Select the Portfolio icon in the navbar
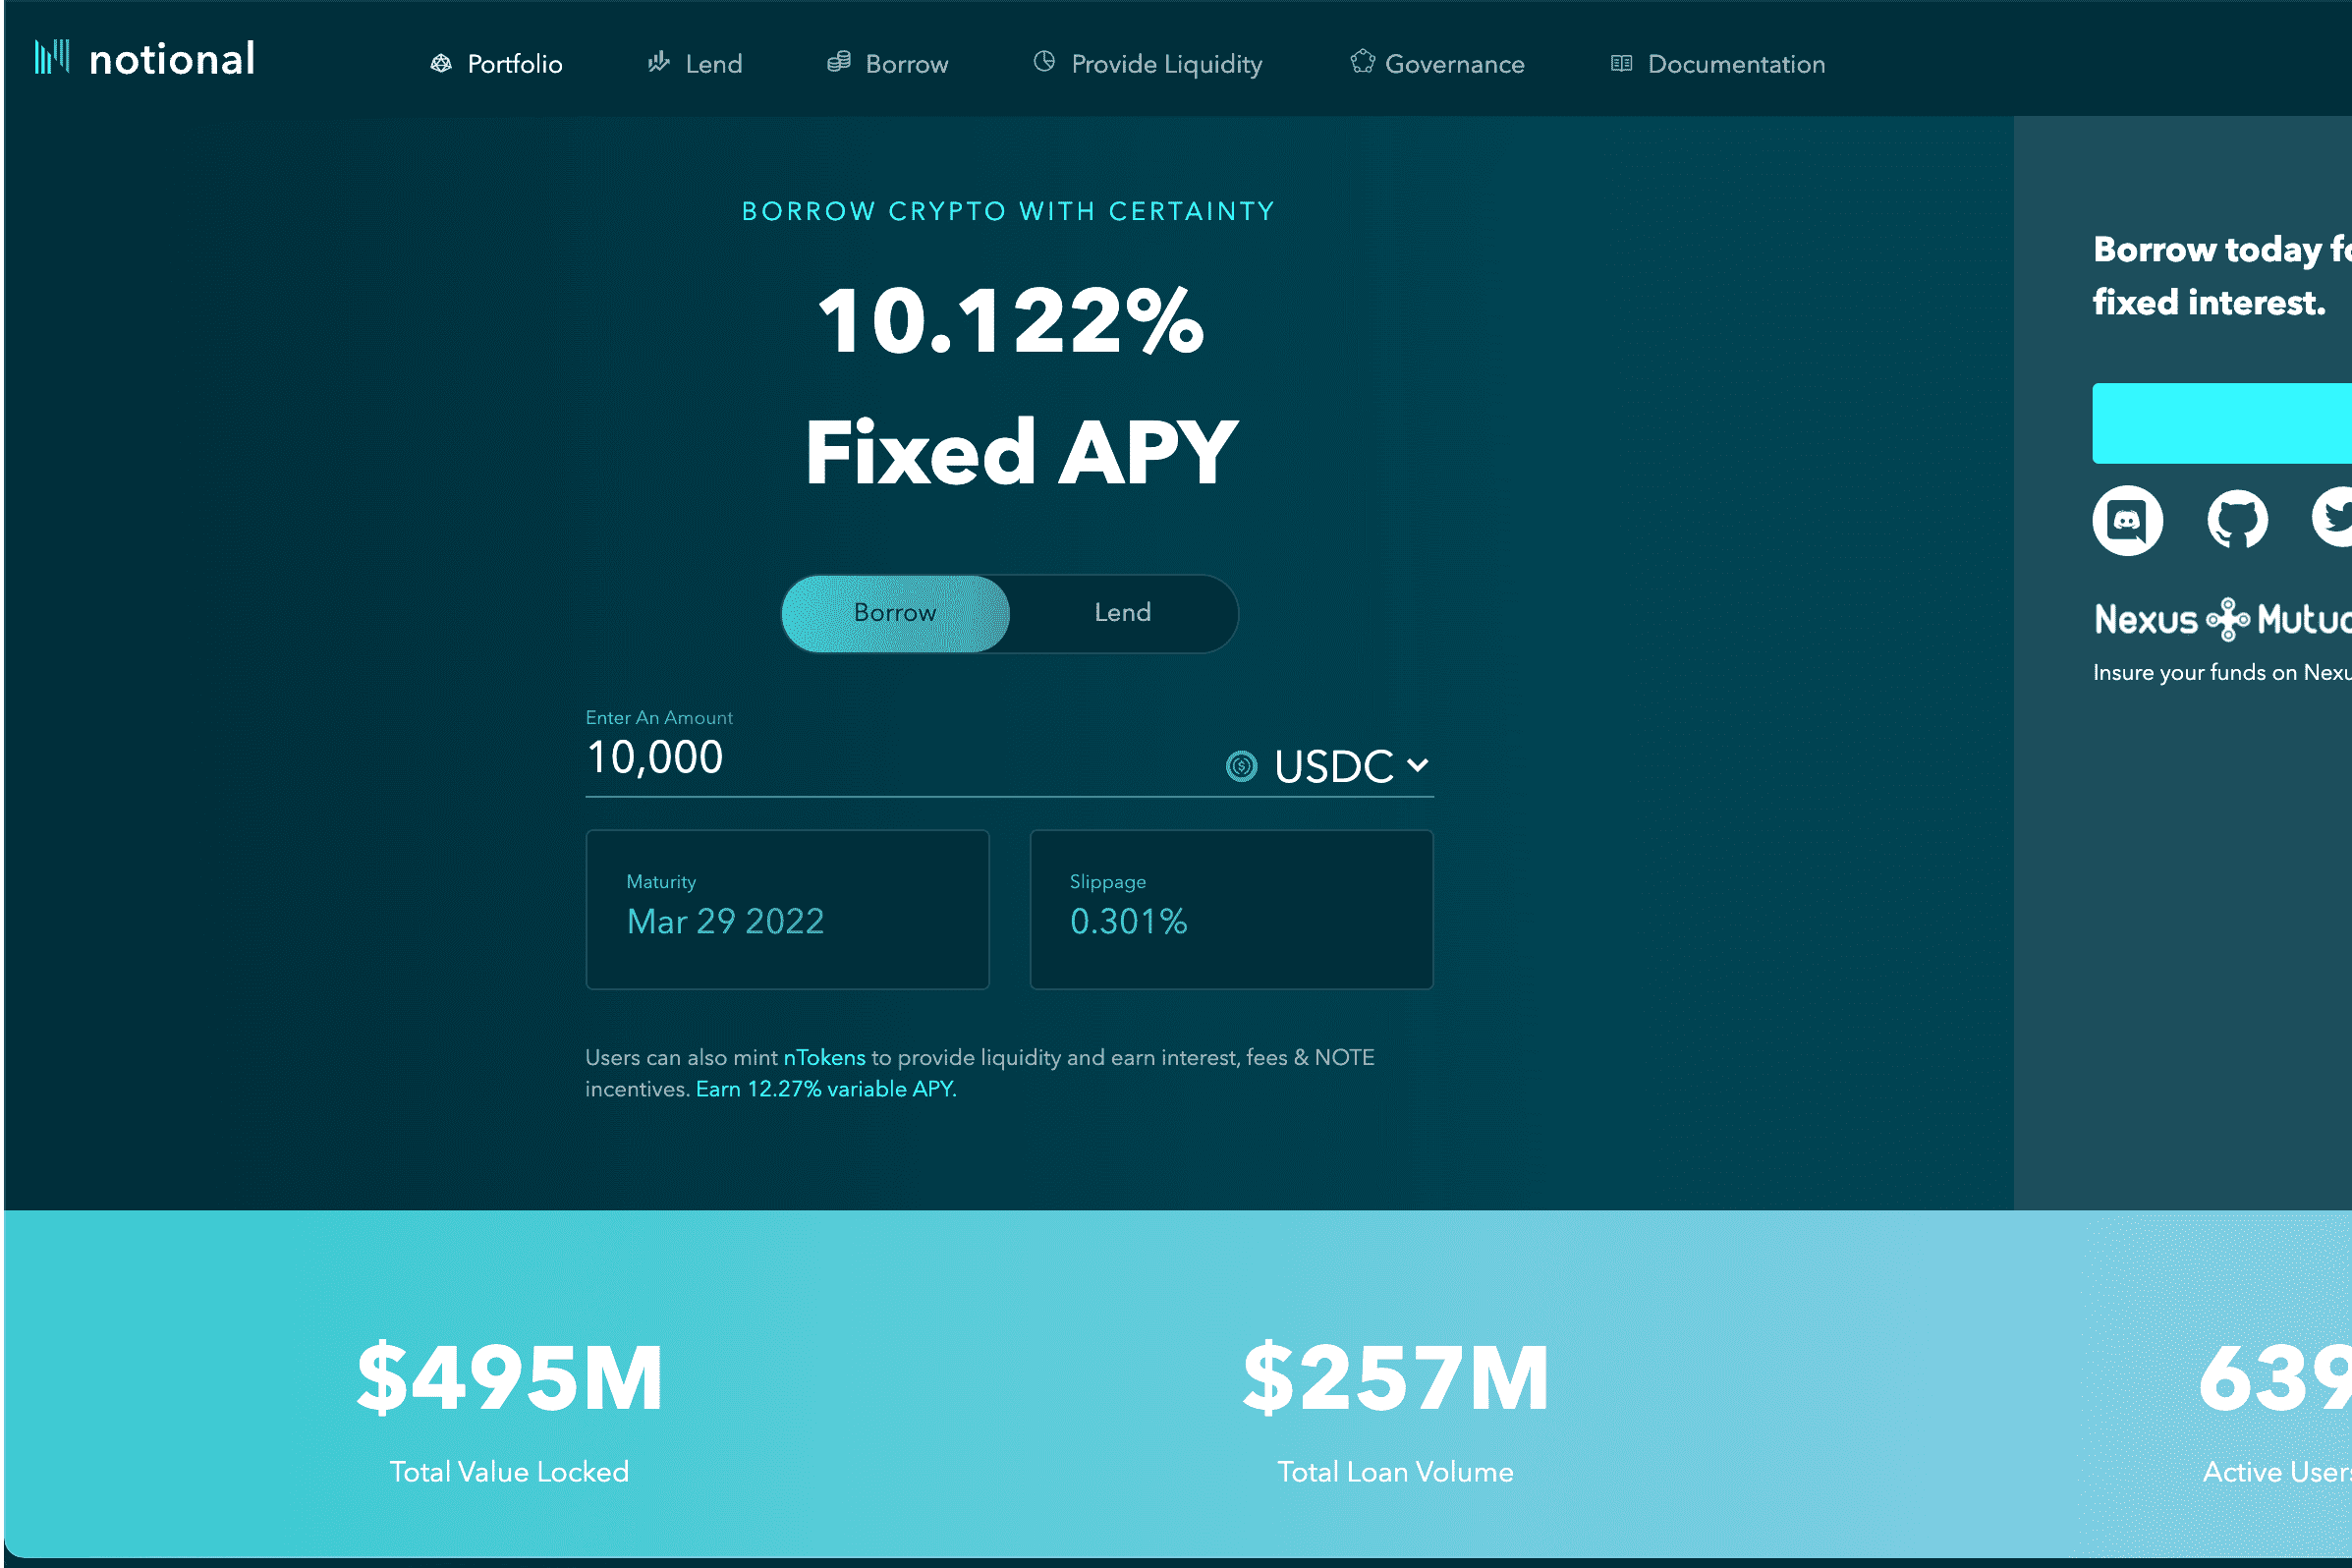The width and height of the screenshot is (2352, 1568). tap(442, 63)
